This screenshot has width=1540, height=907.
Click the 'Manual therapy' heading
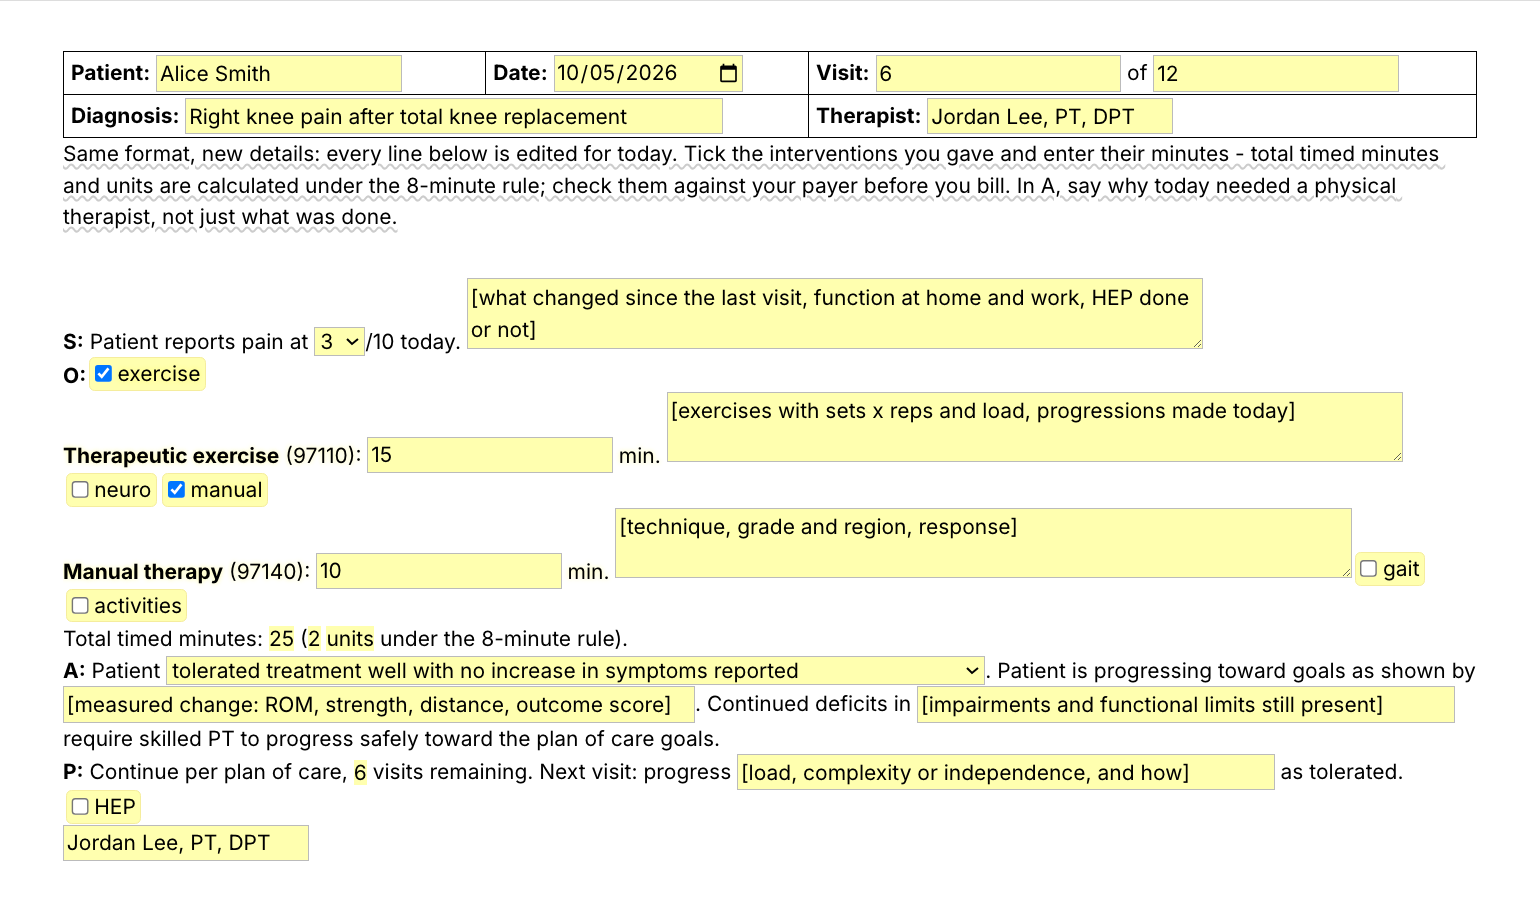point(143,572)
